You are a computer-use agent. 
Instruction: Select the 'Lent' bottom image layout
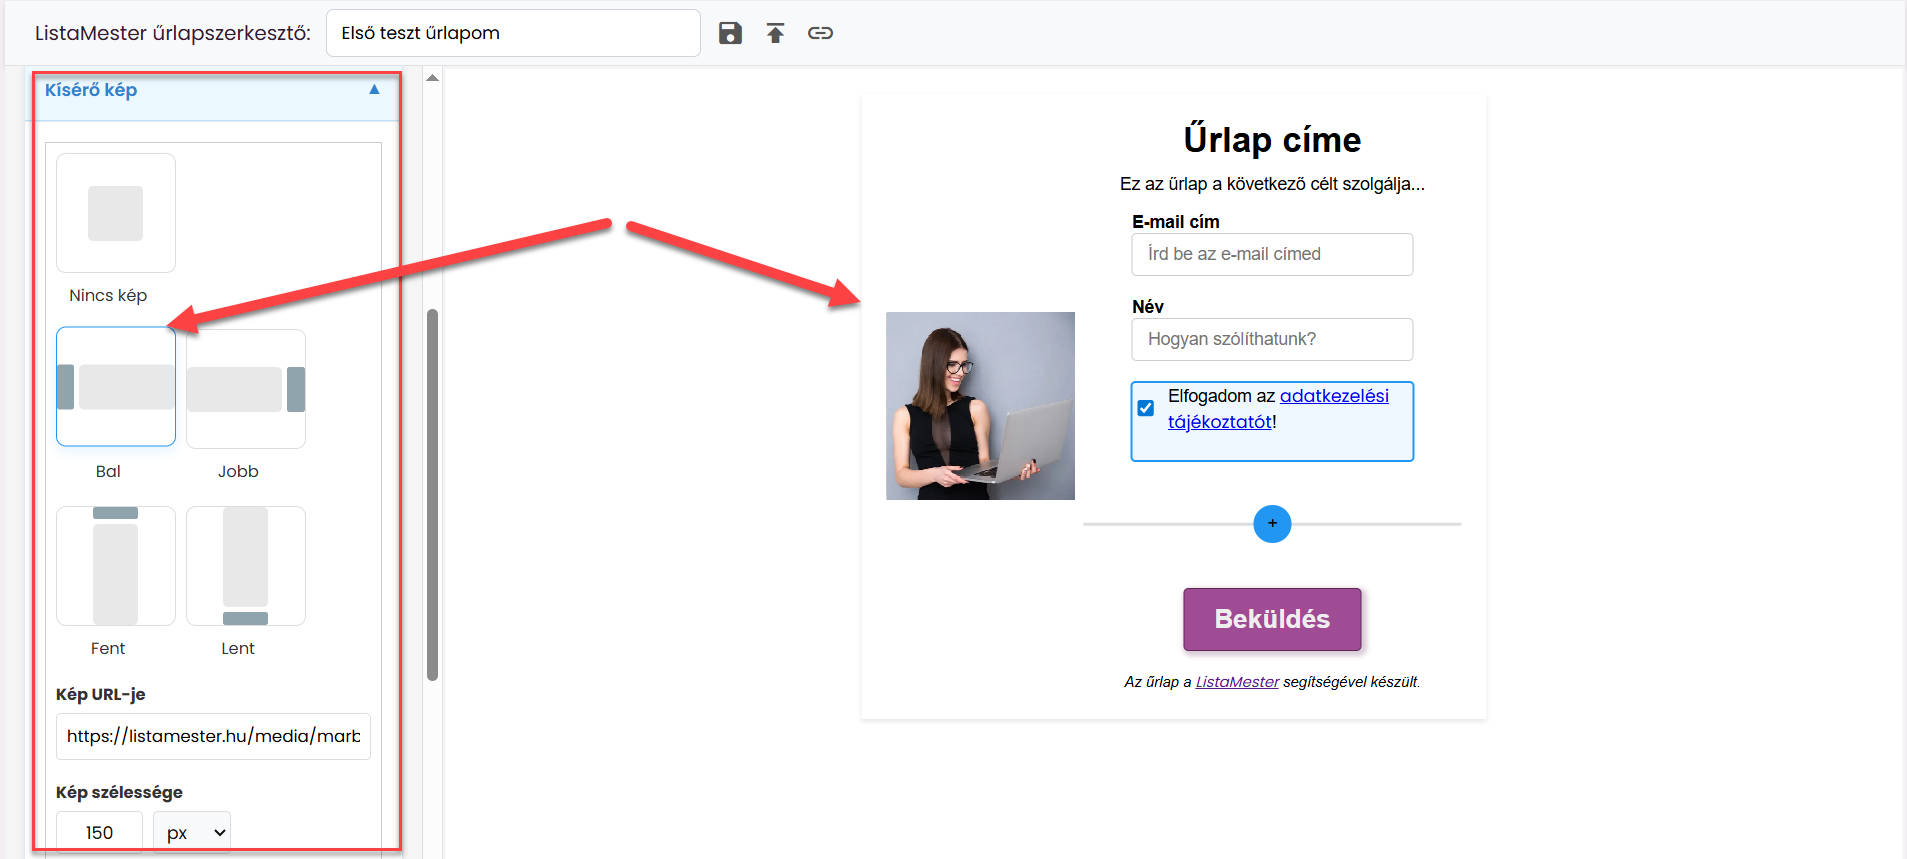[x=246, y=566]
